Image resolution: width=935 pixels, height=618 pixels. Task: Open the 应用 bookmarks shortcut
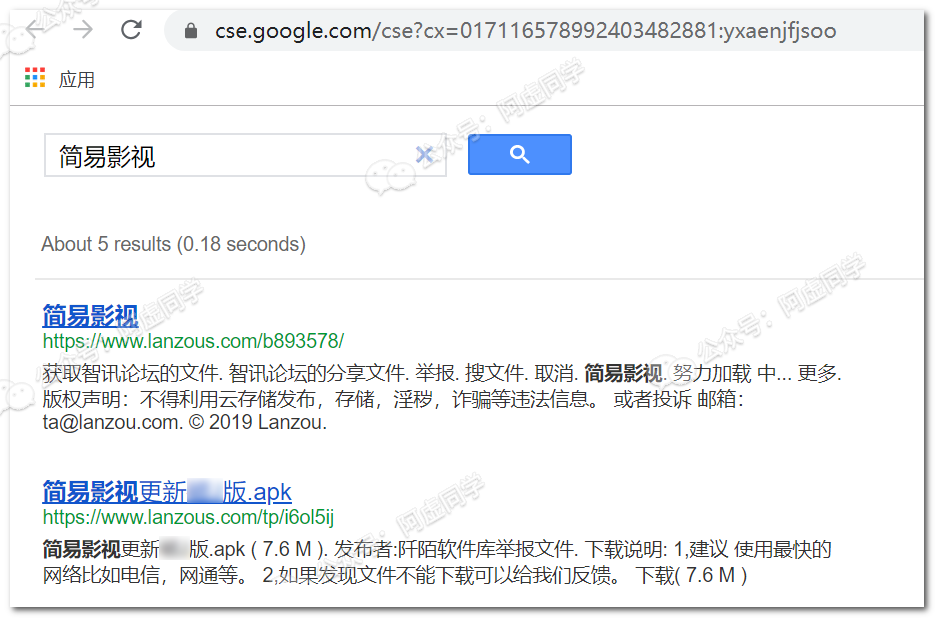click(76, 79)
